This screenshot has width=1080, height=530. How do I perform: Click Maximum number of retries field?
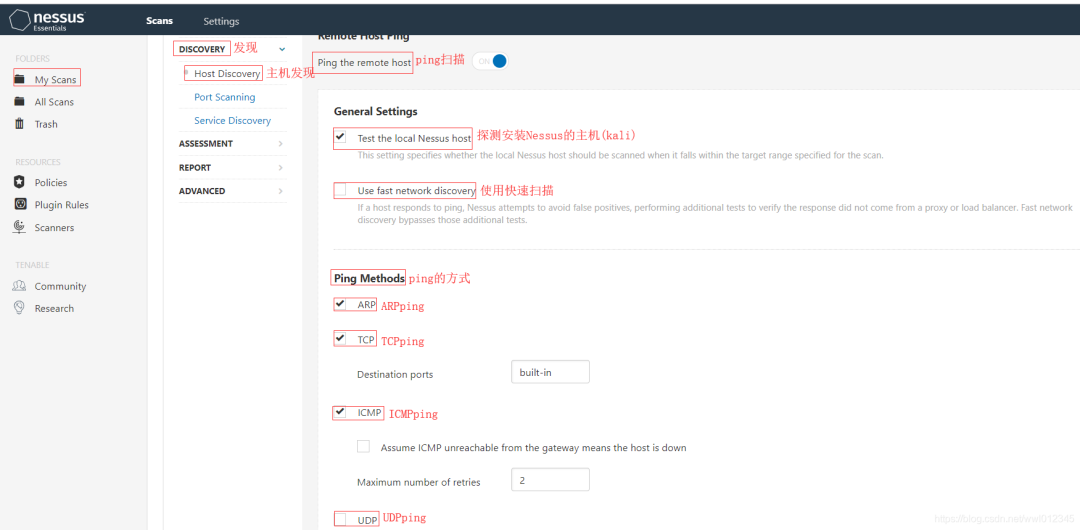coord(550,480)
